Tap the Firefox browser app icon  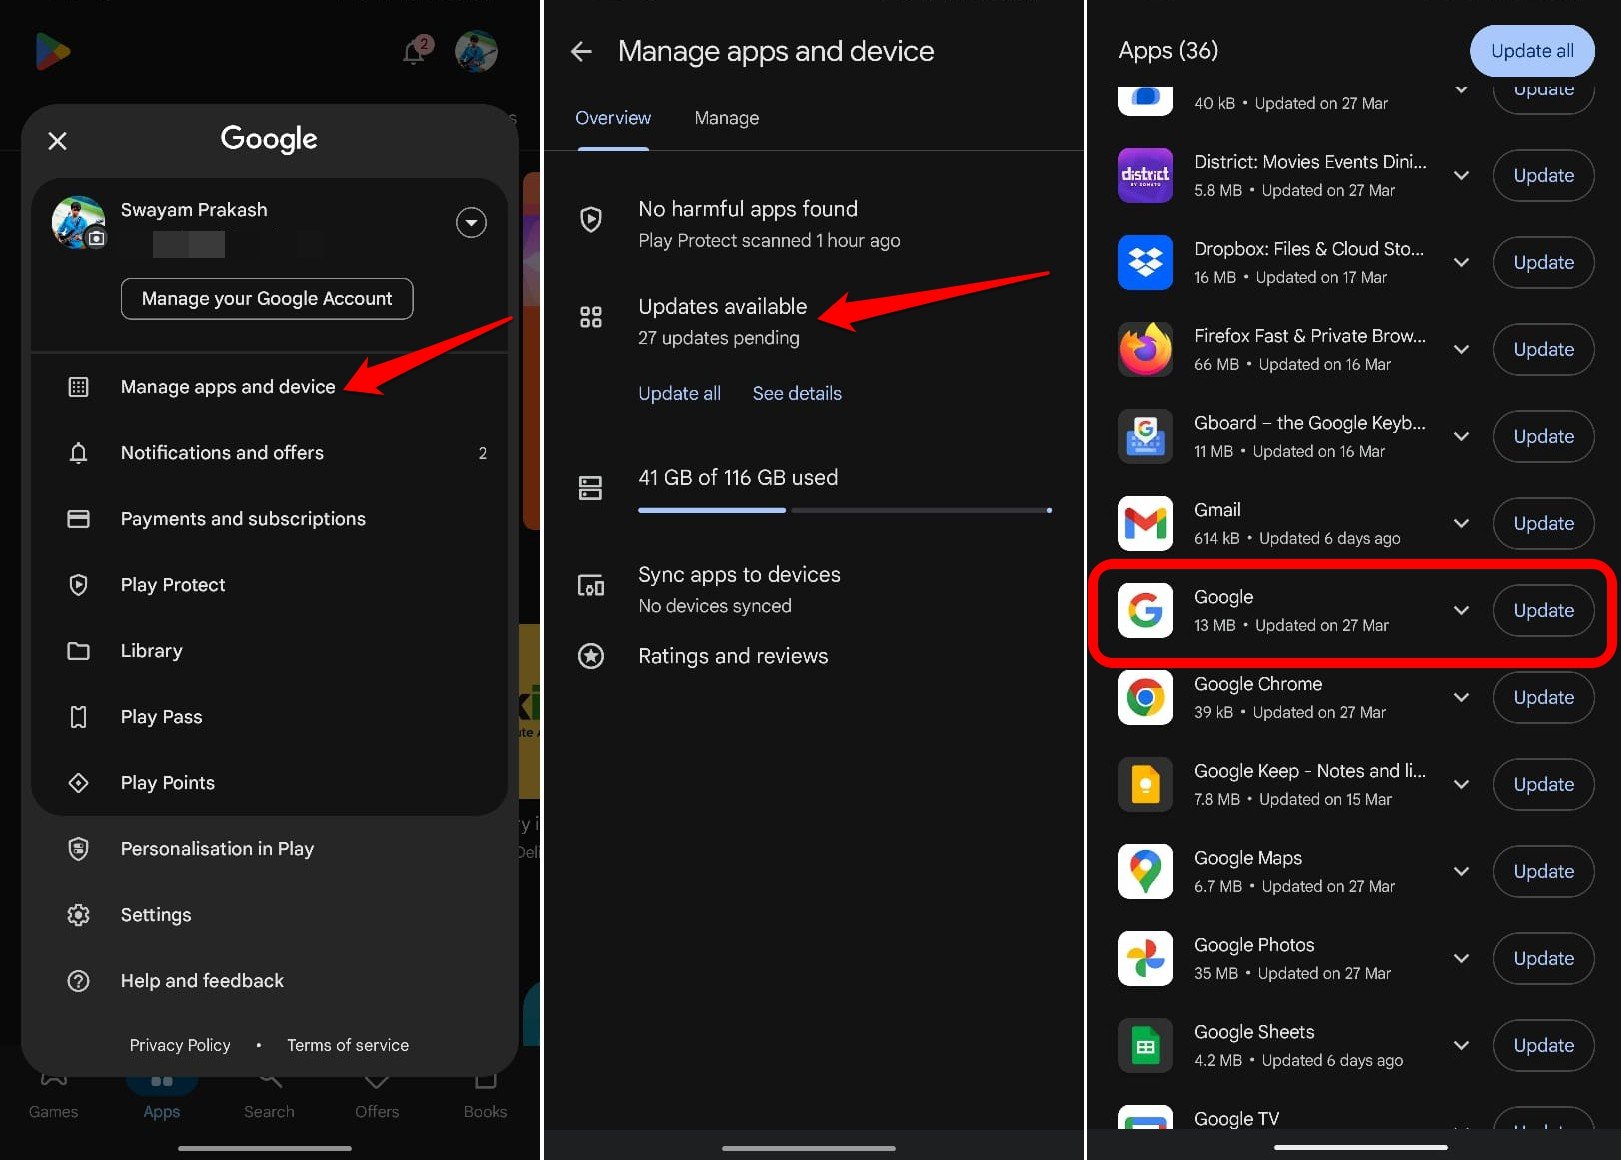coord(1145,349)
